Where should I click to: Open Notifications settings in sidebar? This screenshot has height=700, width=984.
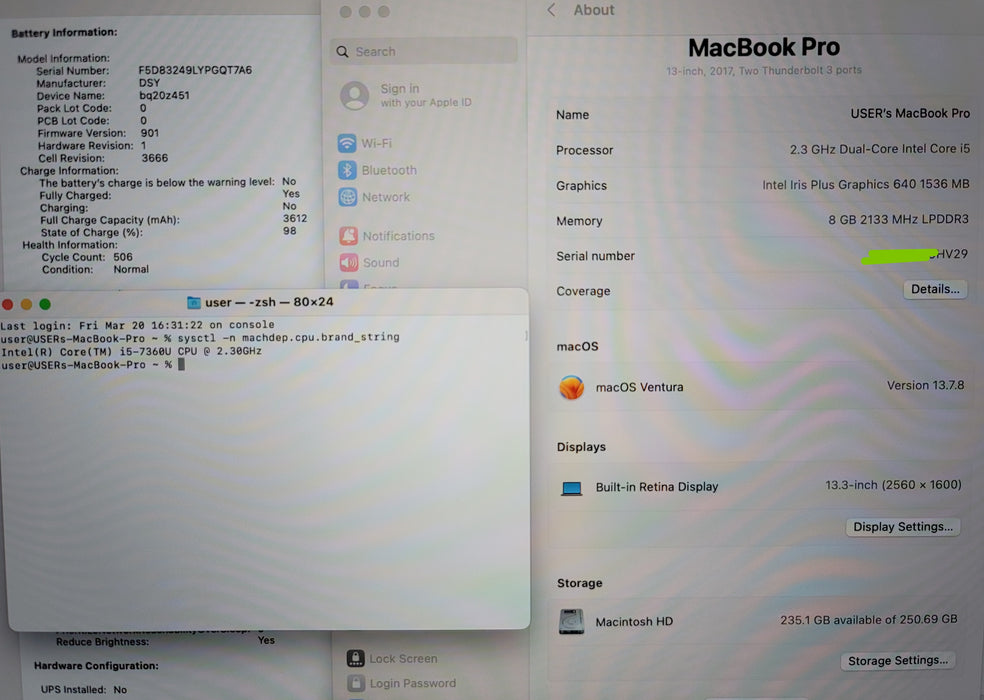(387, 236)
